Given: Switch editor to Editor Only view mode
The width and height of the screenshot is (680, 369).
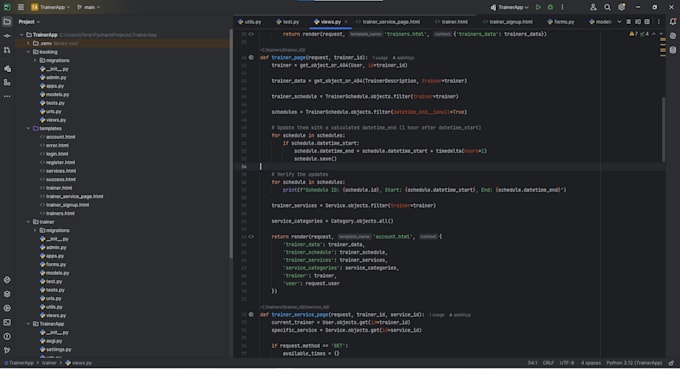Looking at the screenshot, I should pyautogui.click(x=628, y=22).
